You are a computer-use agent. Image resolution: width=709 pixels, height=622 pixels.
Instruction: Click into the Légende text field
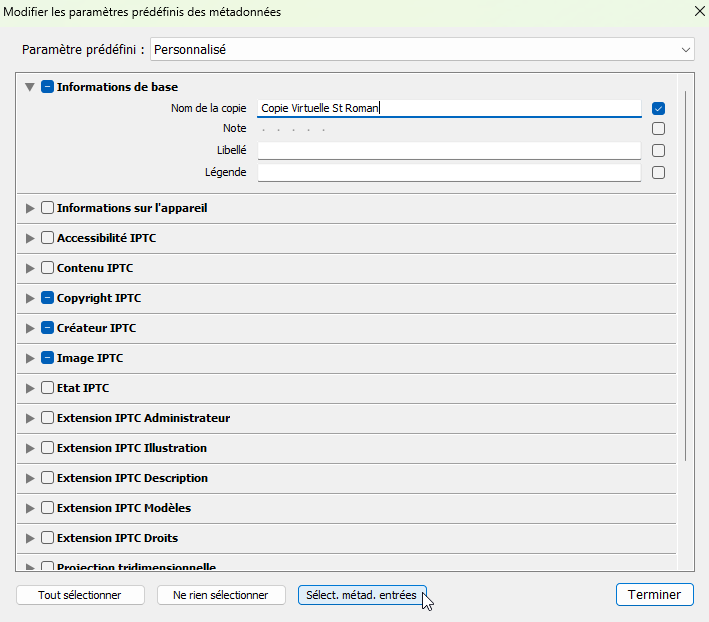pos(448,172)
